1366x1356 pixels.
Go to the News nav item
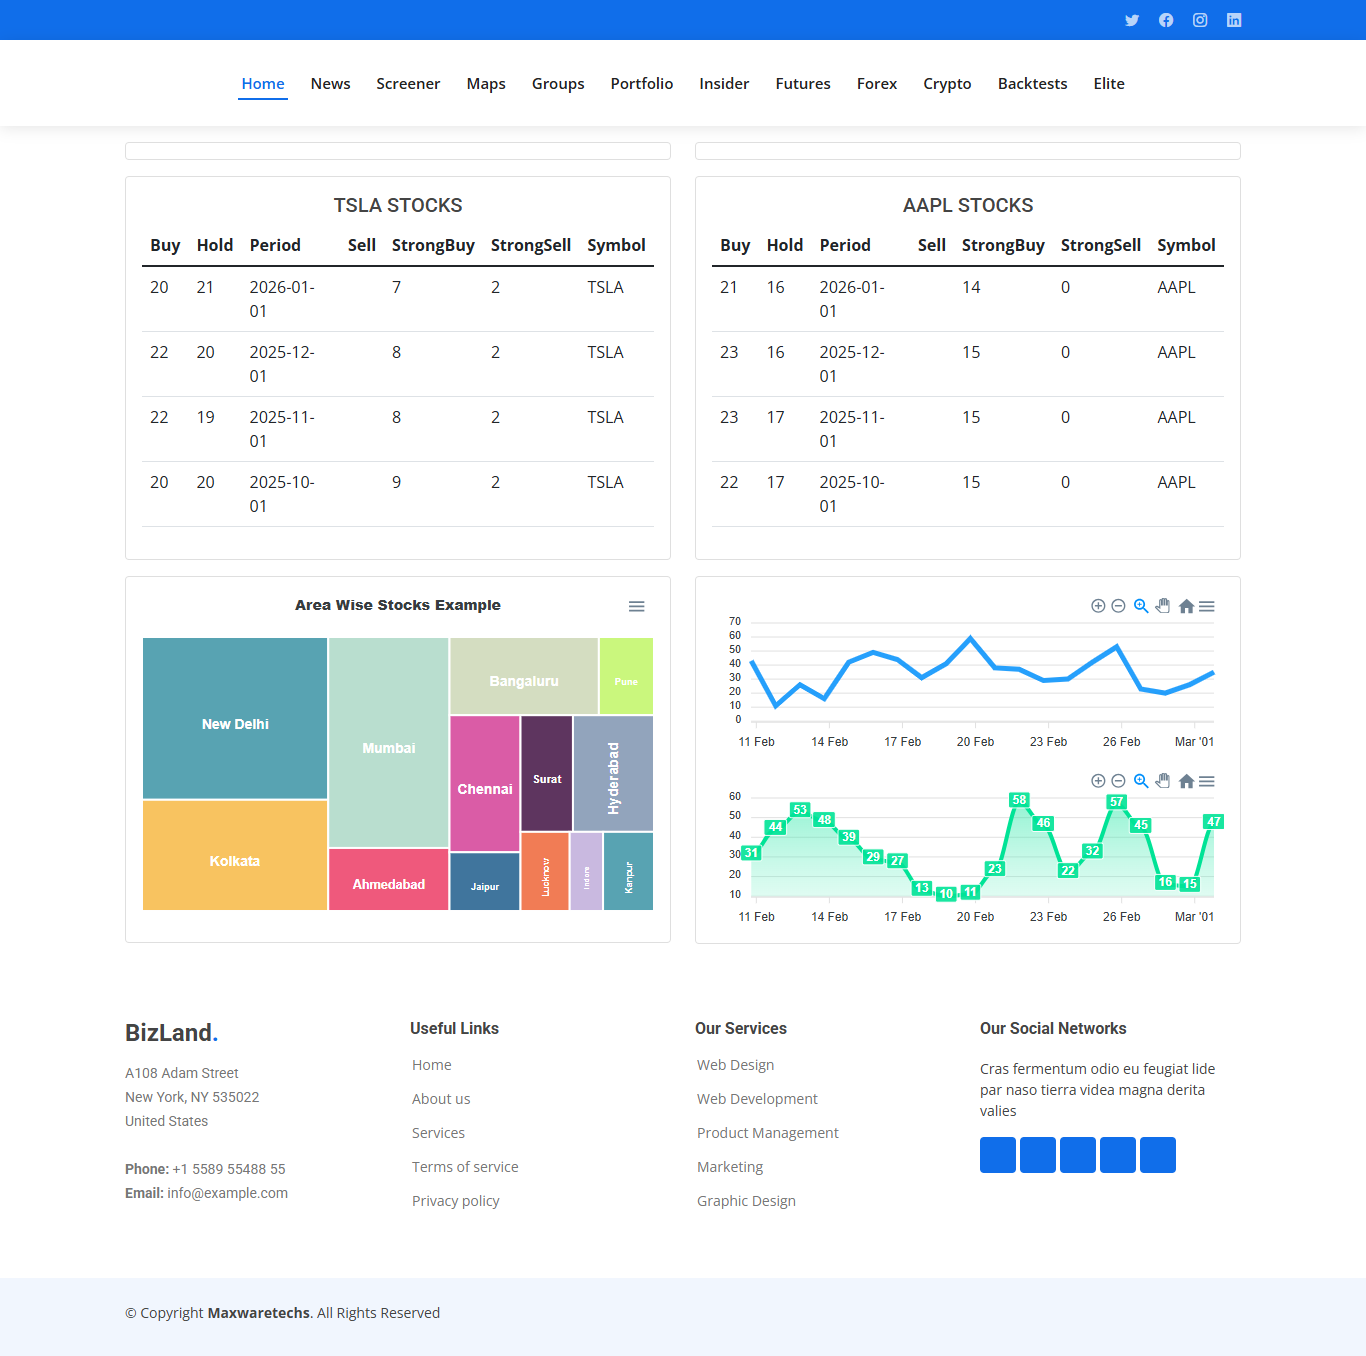[x=330, y=84]
